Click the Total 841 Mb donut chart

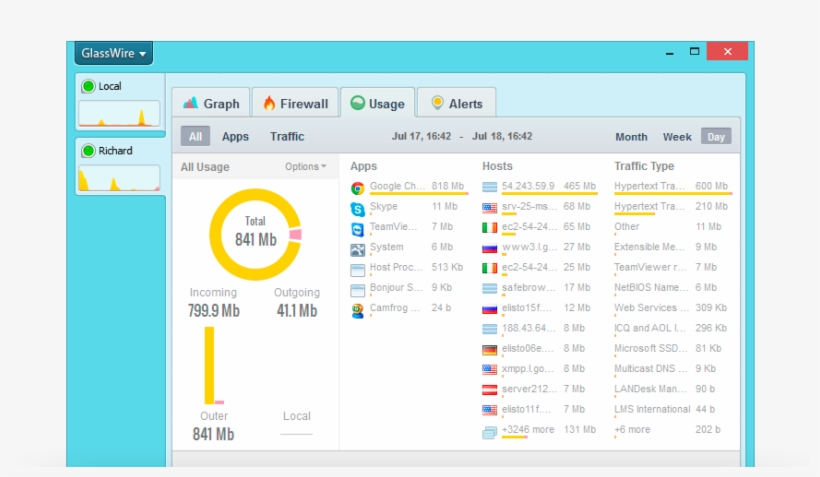pos(255,234)
